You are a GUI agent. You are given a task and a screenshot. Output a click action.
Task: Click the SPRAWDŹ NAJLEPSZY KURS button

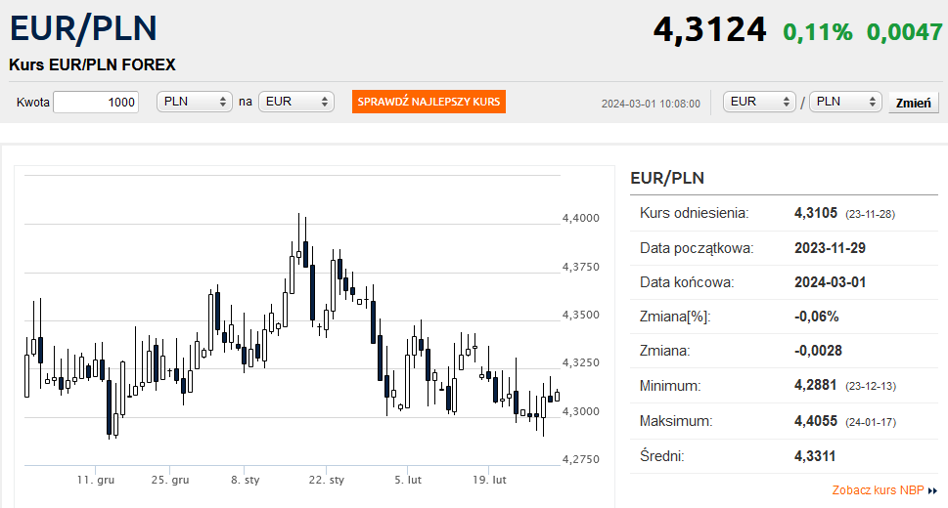coord(429,102)
